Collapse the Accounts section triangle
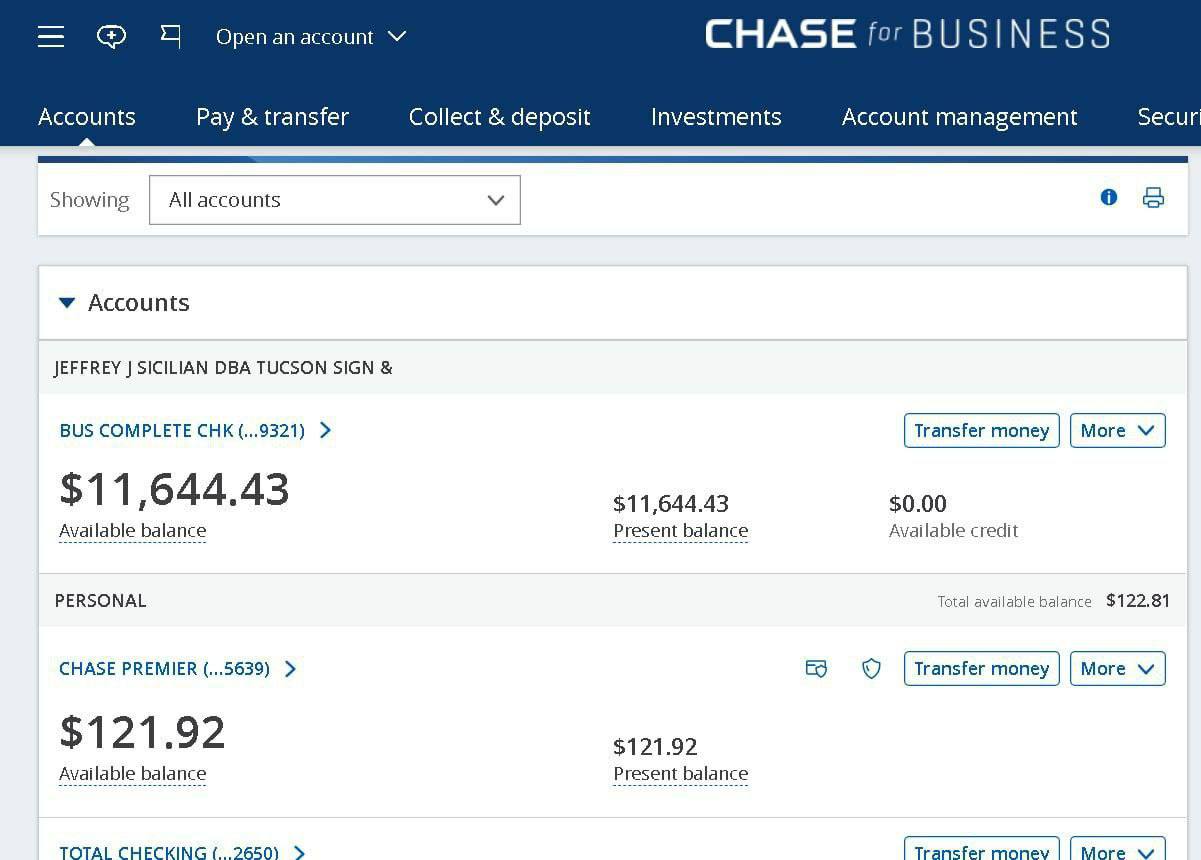 67,303
